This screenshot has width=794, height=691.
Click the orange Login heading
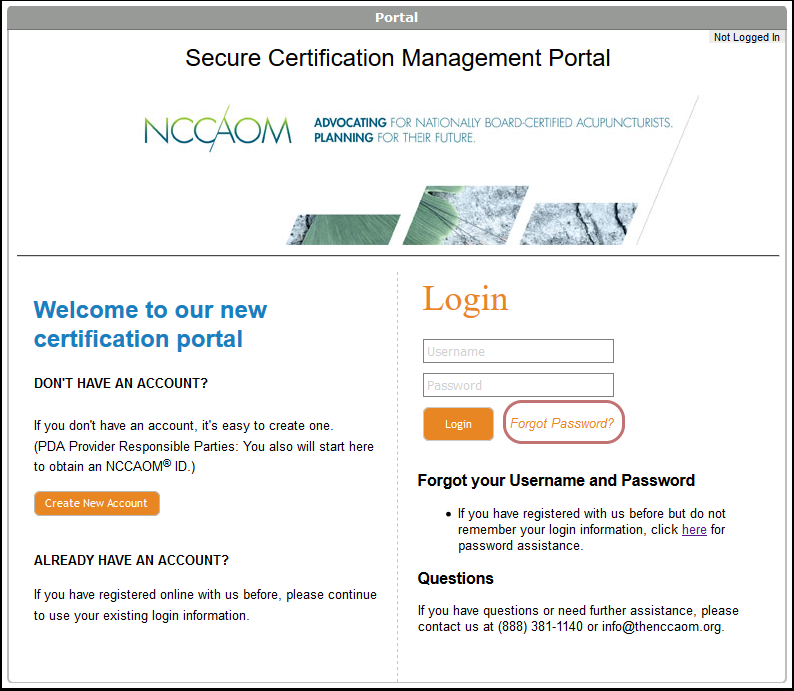[465, 299]
